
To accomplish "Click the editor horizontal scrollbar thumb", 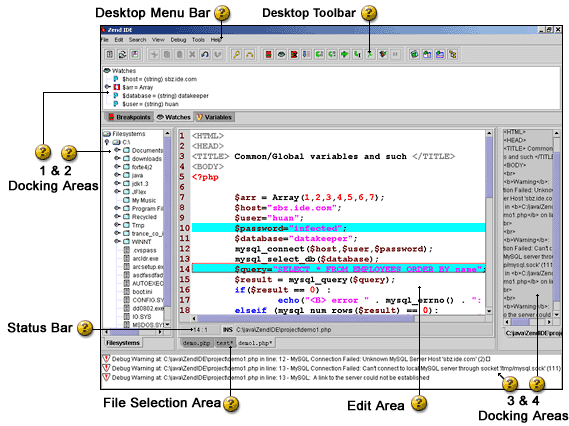I will [306, 319].
